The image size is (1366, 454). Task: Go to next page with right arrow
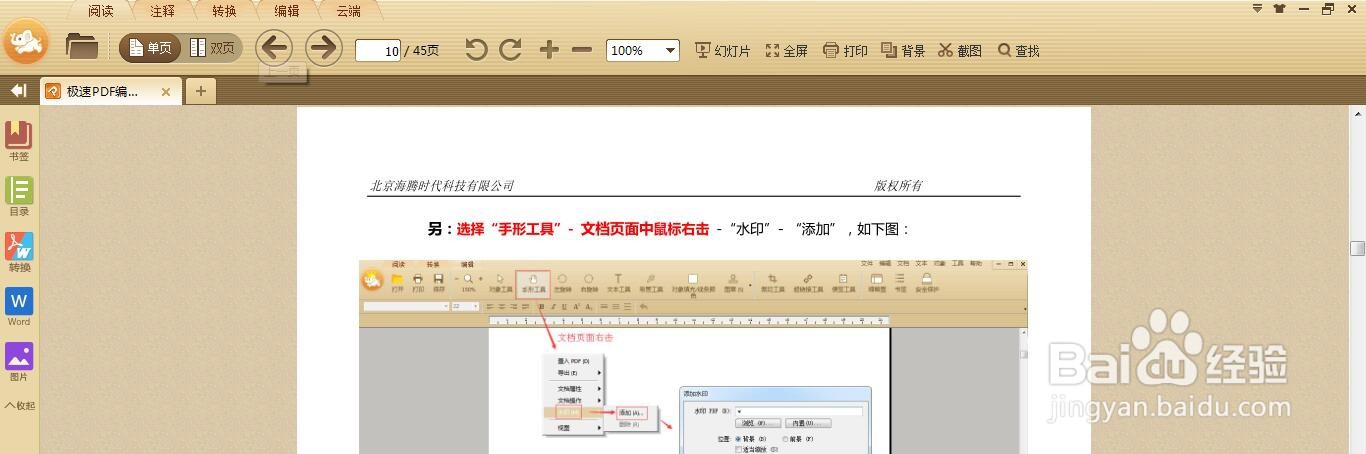[324, 48]
